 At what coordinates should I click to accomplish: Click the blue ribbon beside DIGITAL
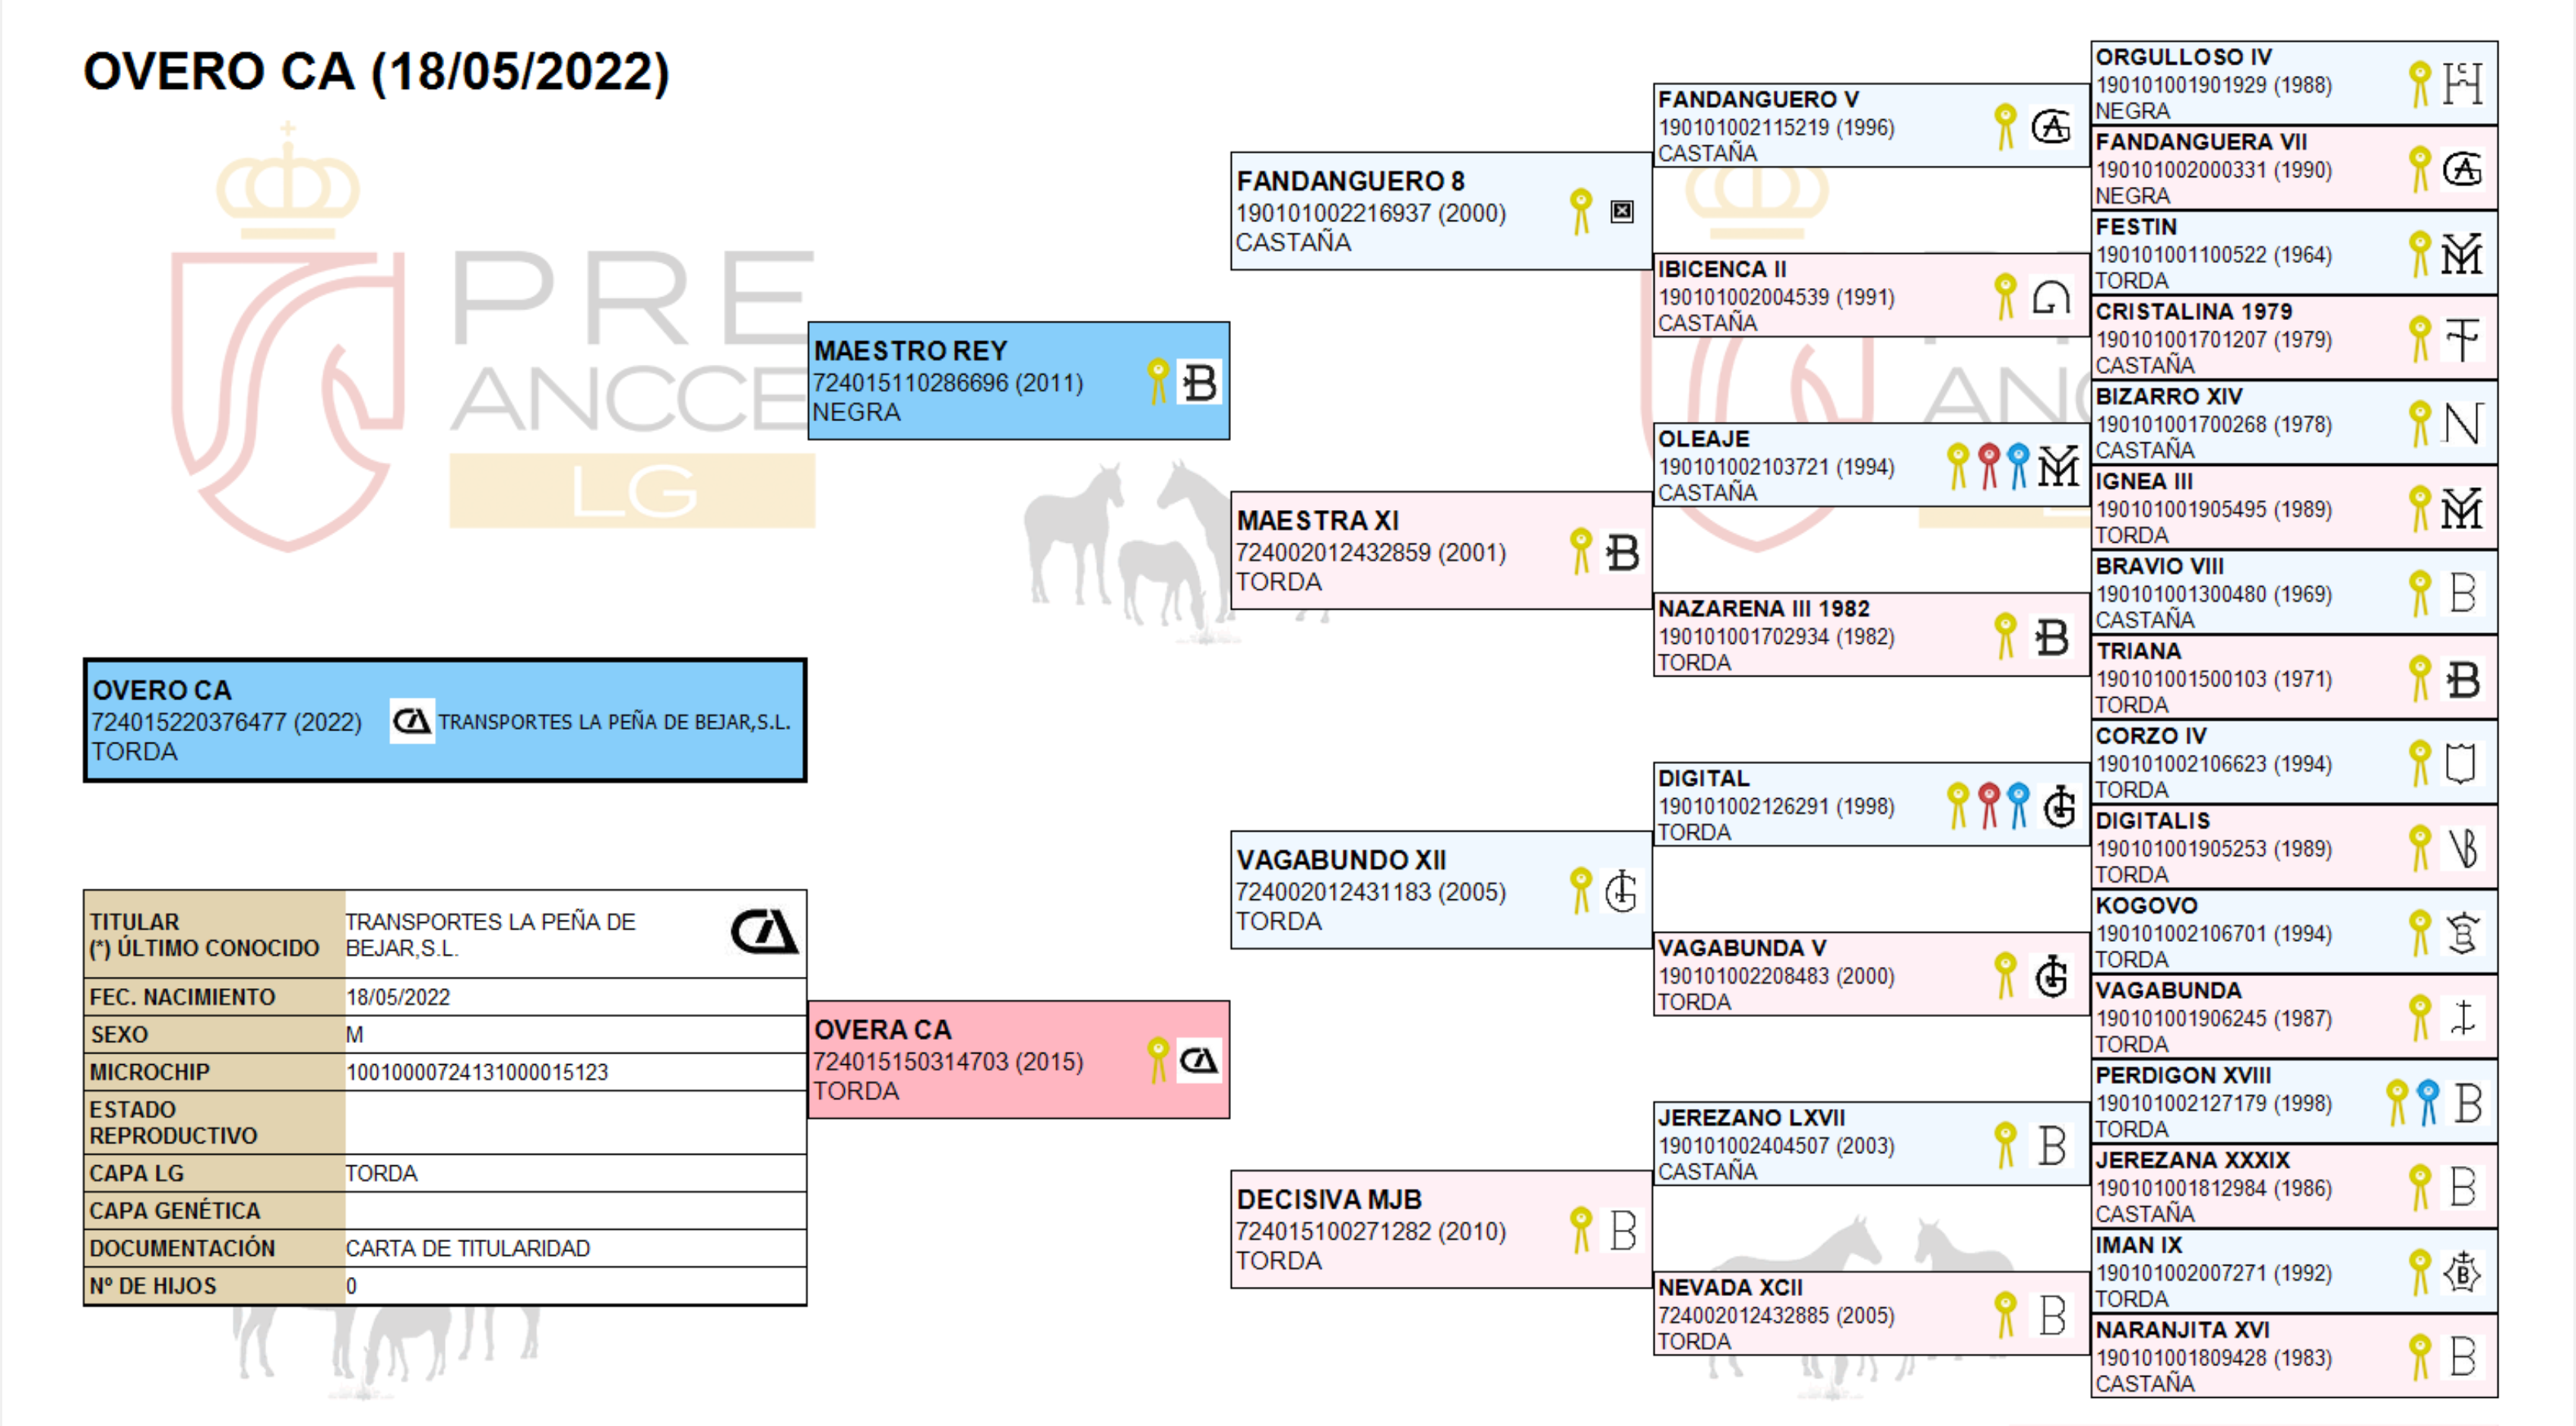coord(2018,805)
